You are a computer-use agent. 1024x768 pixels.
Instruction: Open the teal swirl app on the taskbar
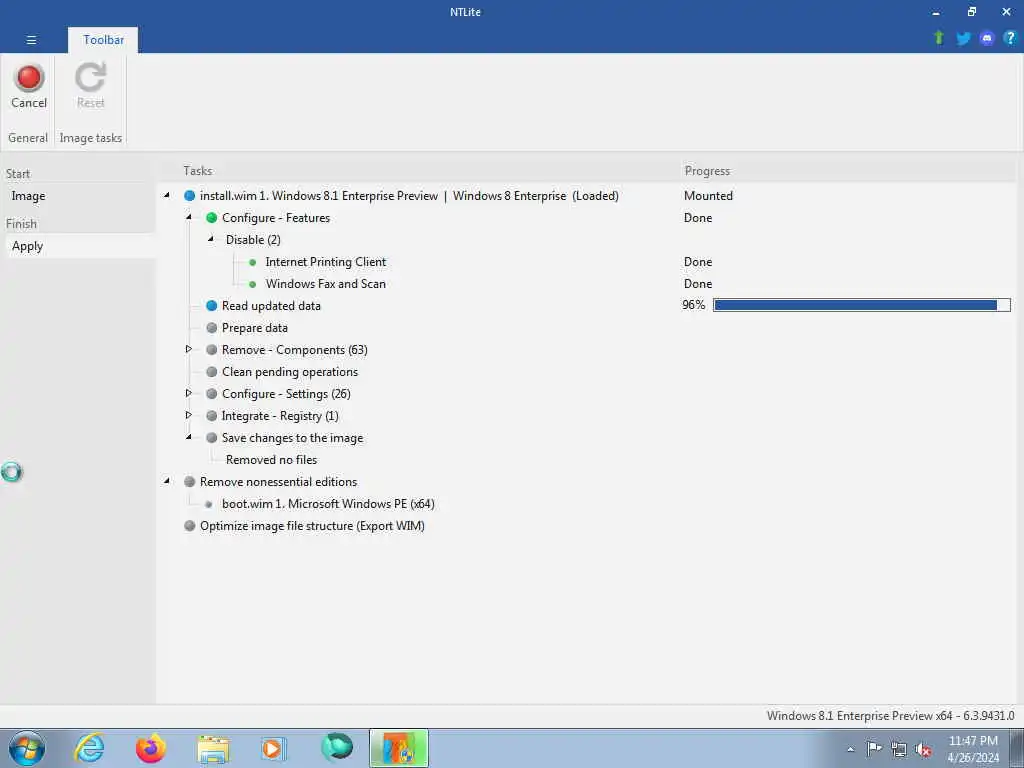(337, 747)
